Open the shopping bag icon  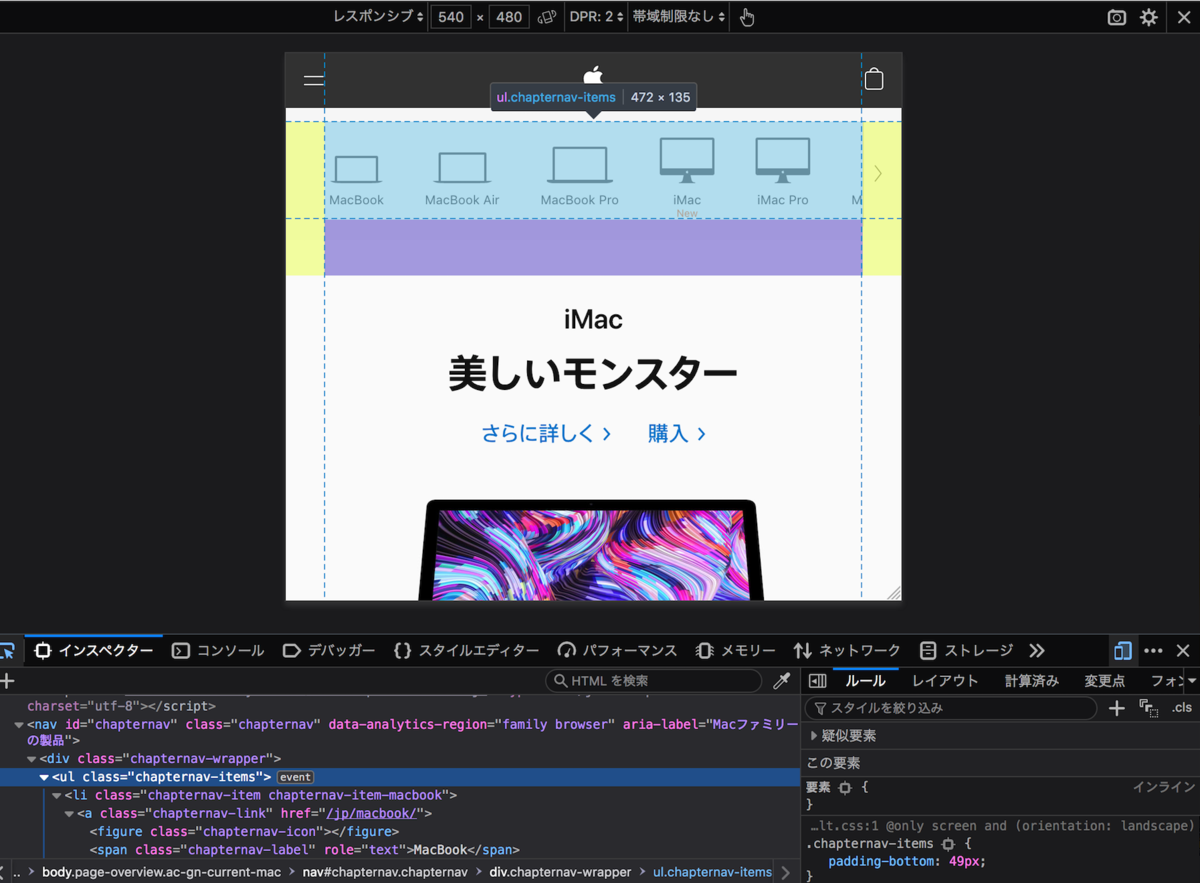tap(874, 79)
